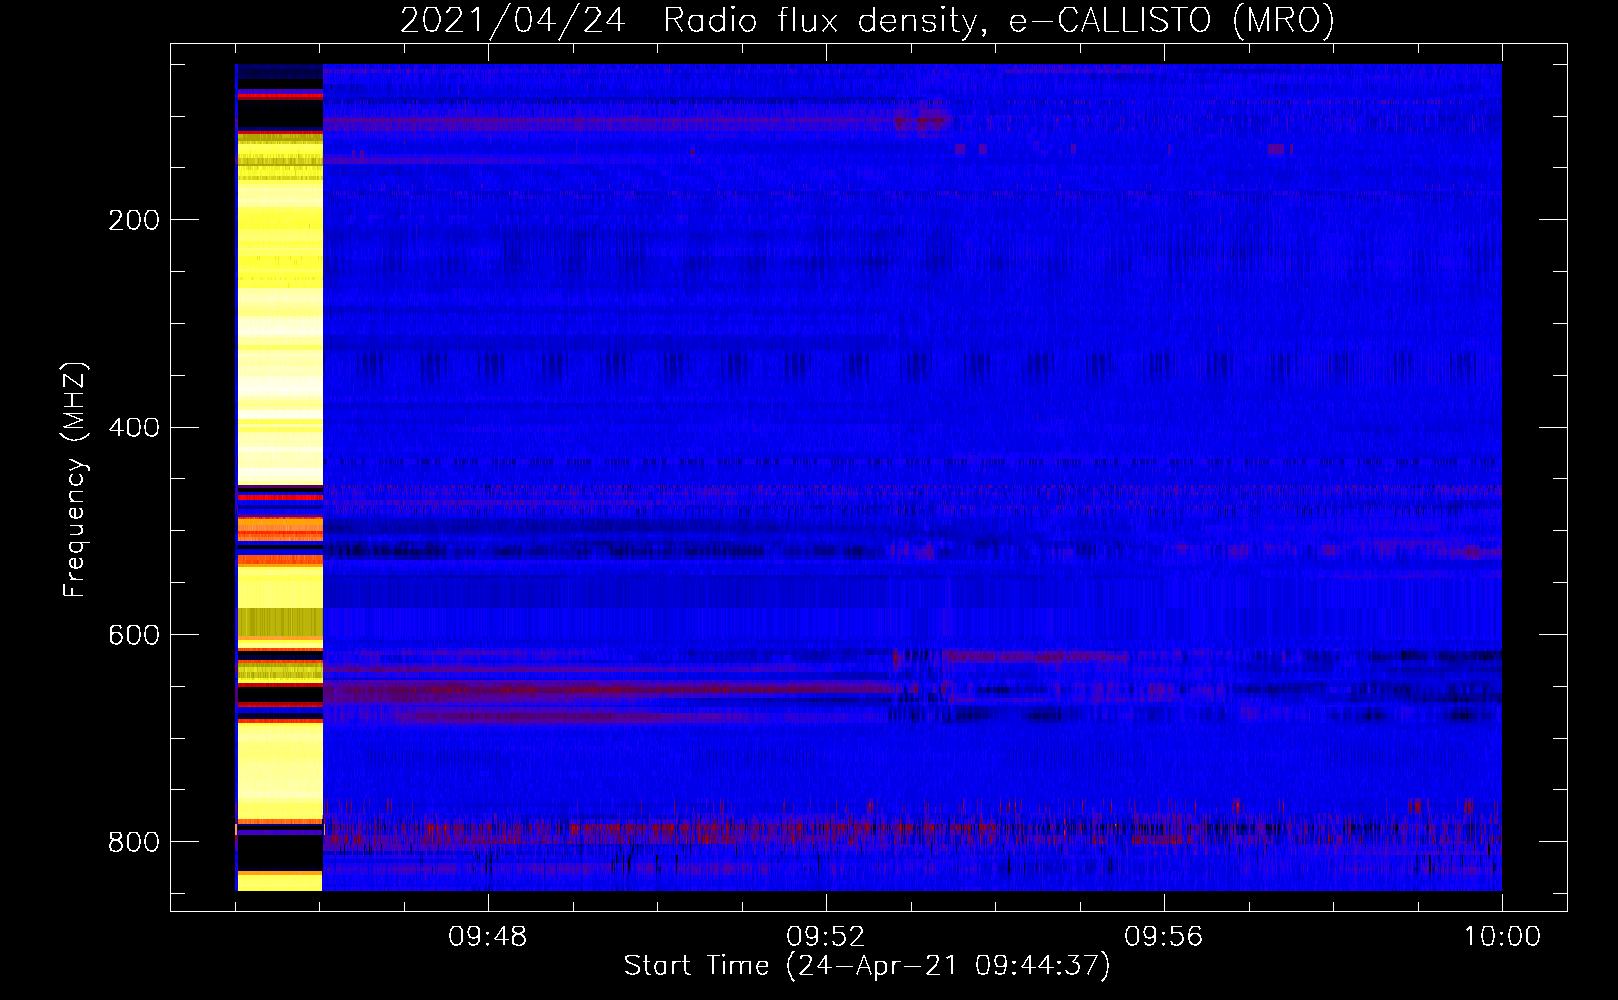Click the 400 frequency tick label
The height and width of the screenshot is (1000, 1618).
click(134, 428)
